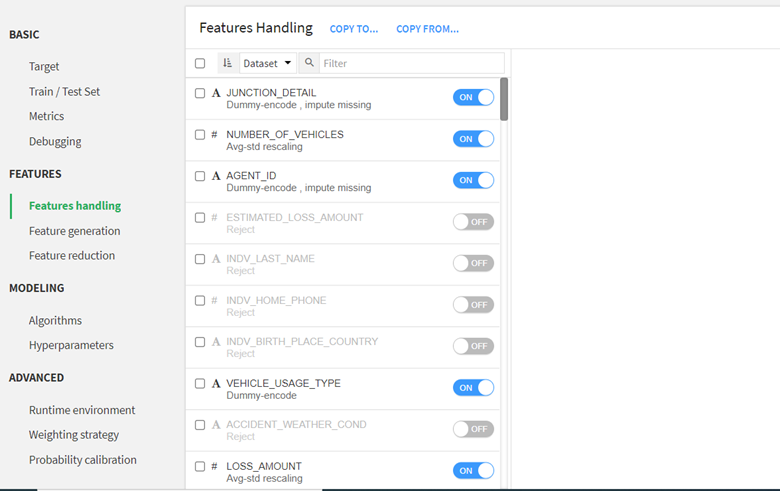The height and width of the screenshot is (491, 780).
Task: Click the COPY FROM... link
Action: pos(427,29)
